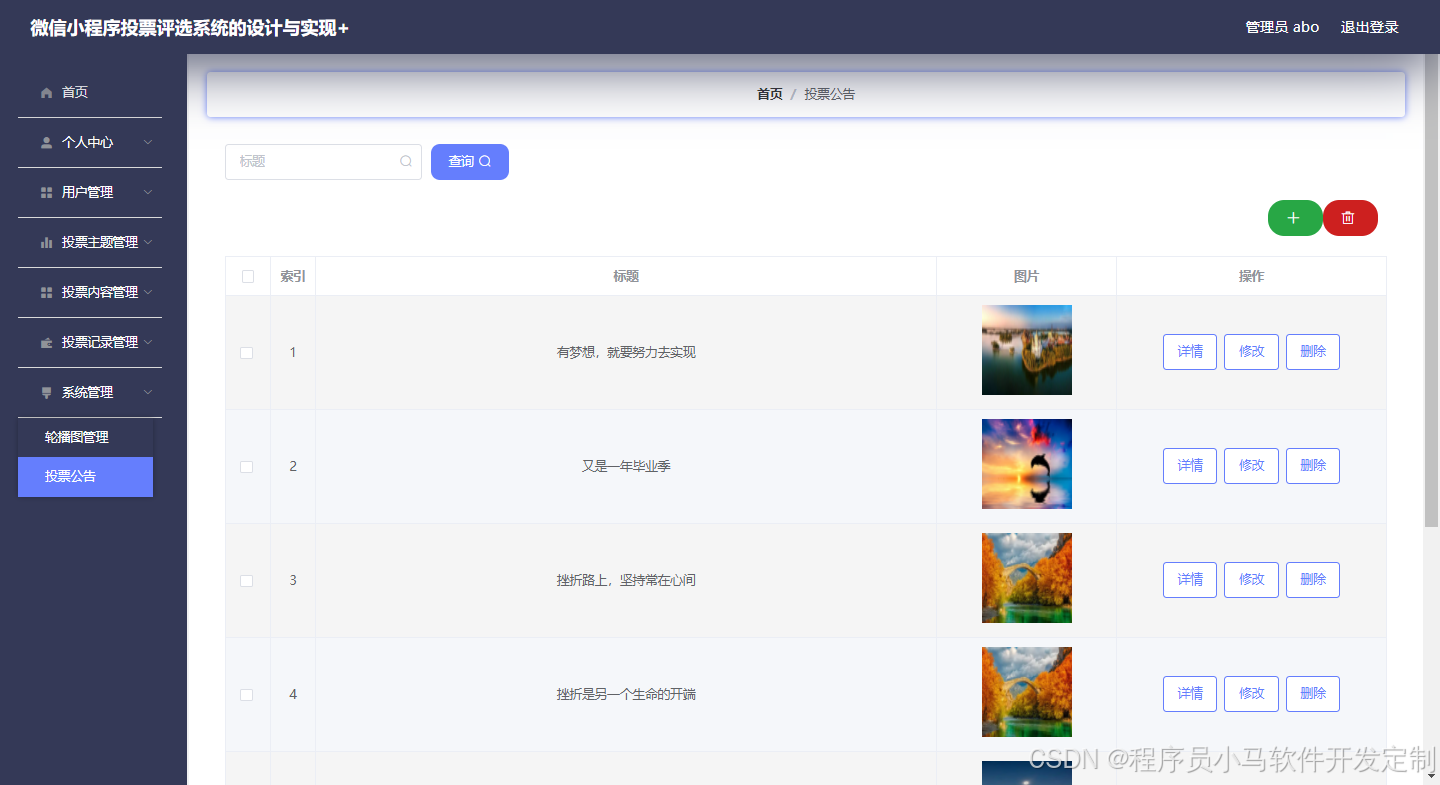This screenshot has height=785, width=1440.
Task: Click the 索引 column header
Action: pyautogui.click(x=293, y=276)
